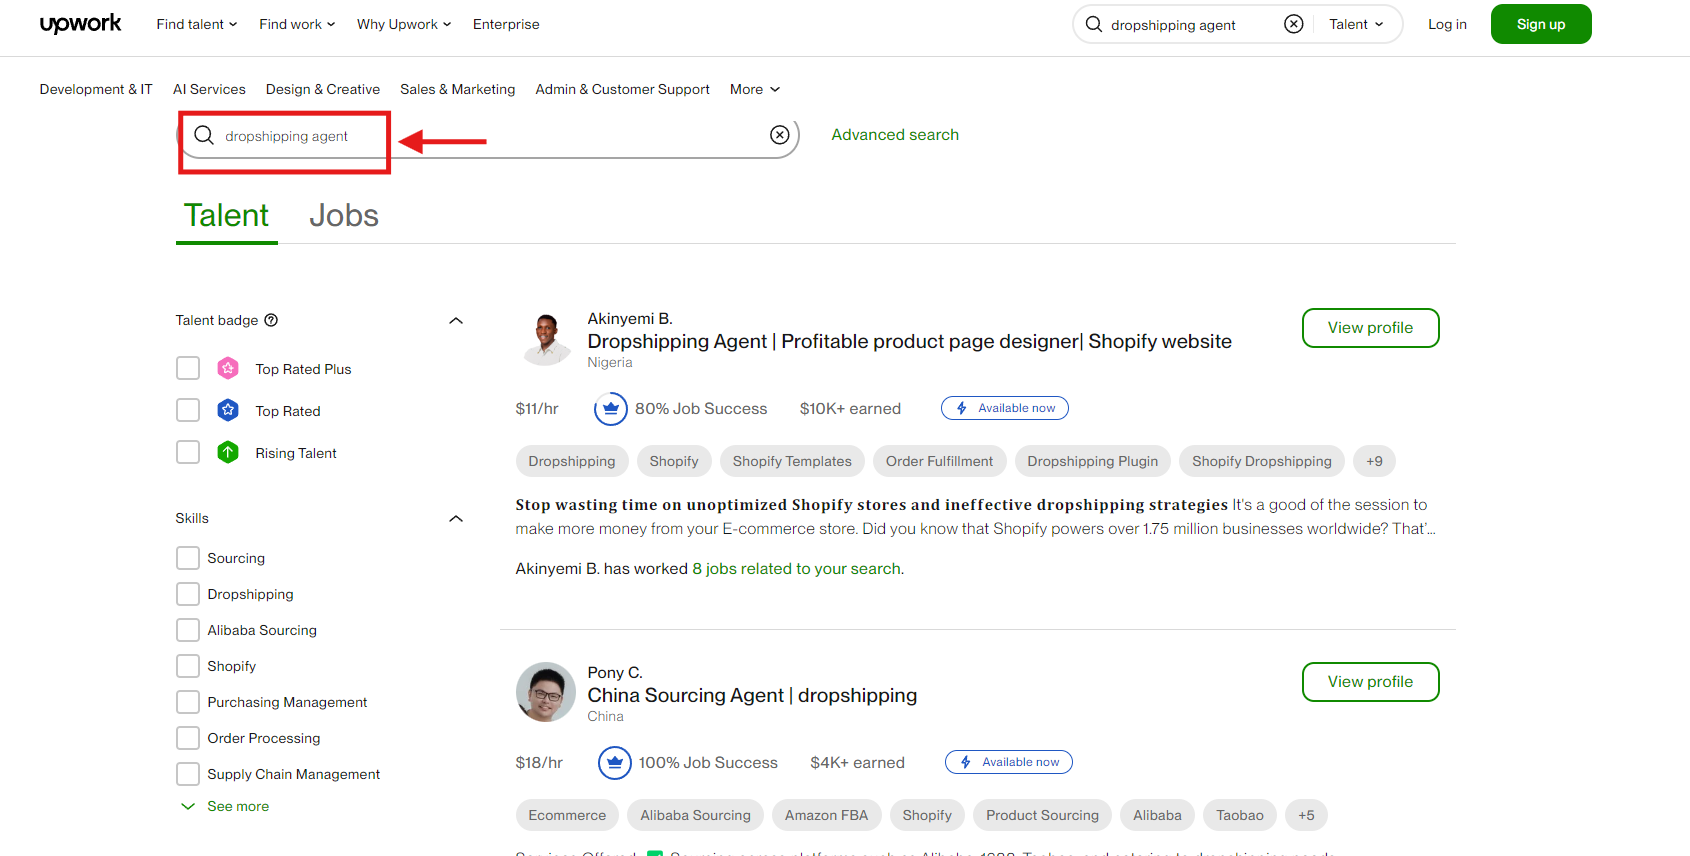Switch to the Jobs tab
This screenshot has width=1690, height=856.
344,216
